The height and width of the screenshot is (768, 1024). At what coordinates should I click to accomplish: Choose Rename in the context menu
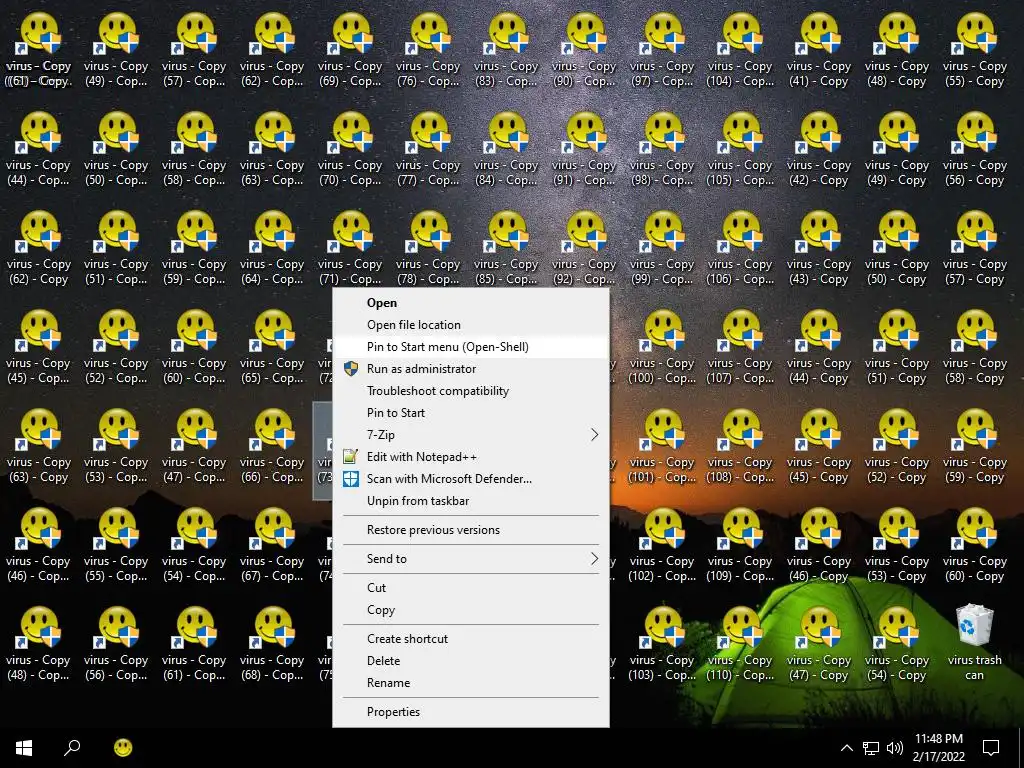tap(471, 683)
